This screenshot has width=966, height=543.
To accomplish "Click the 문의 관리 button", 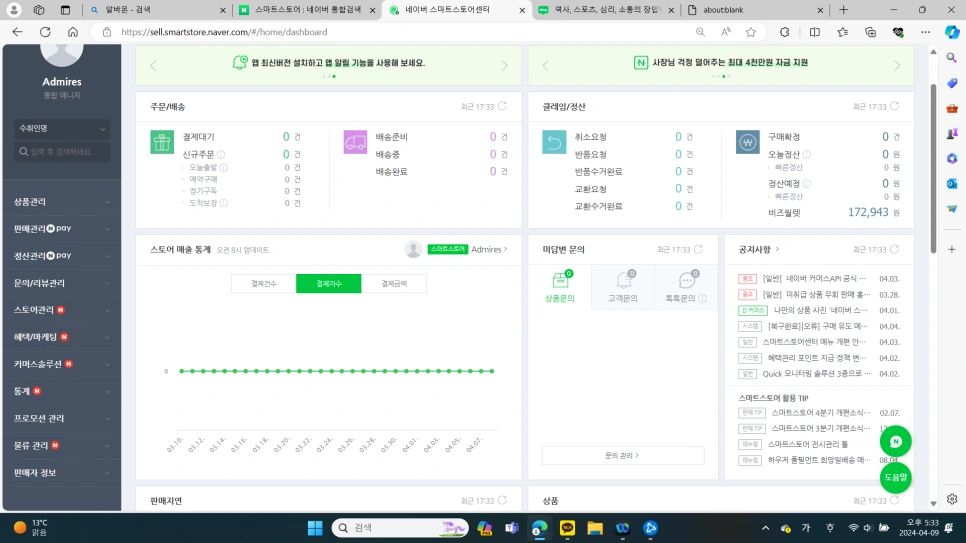I will point(622,455).
